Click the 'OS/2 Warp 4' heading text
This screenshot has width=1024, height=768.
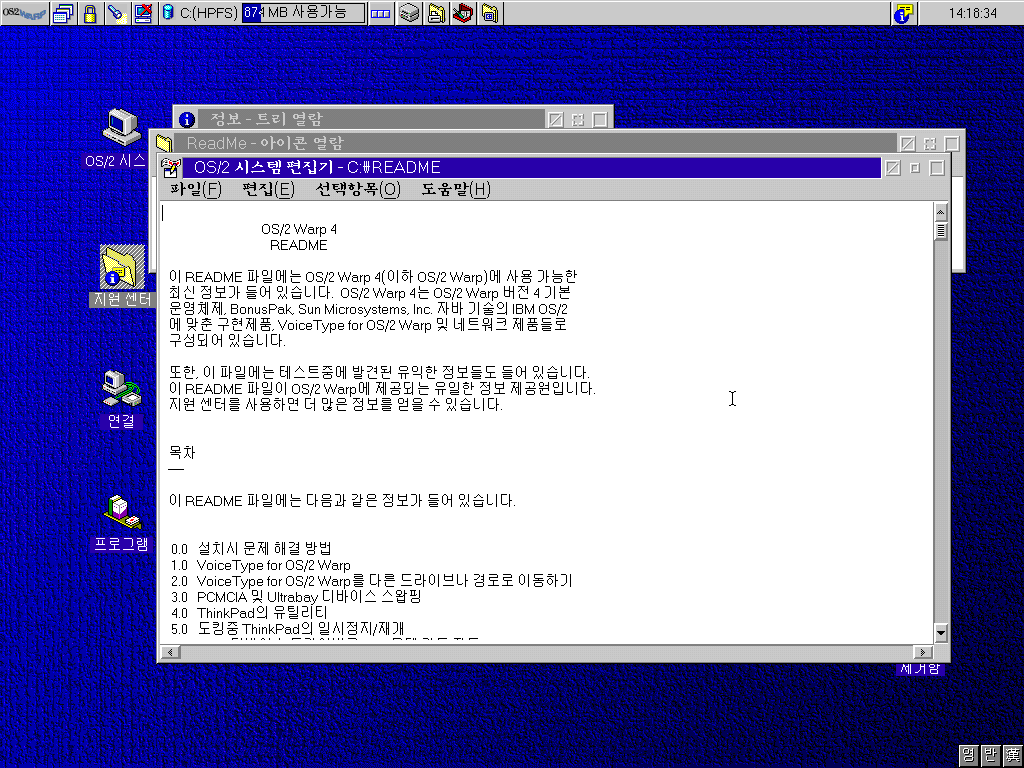(x=299, y=229)
